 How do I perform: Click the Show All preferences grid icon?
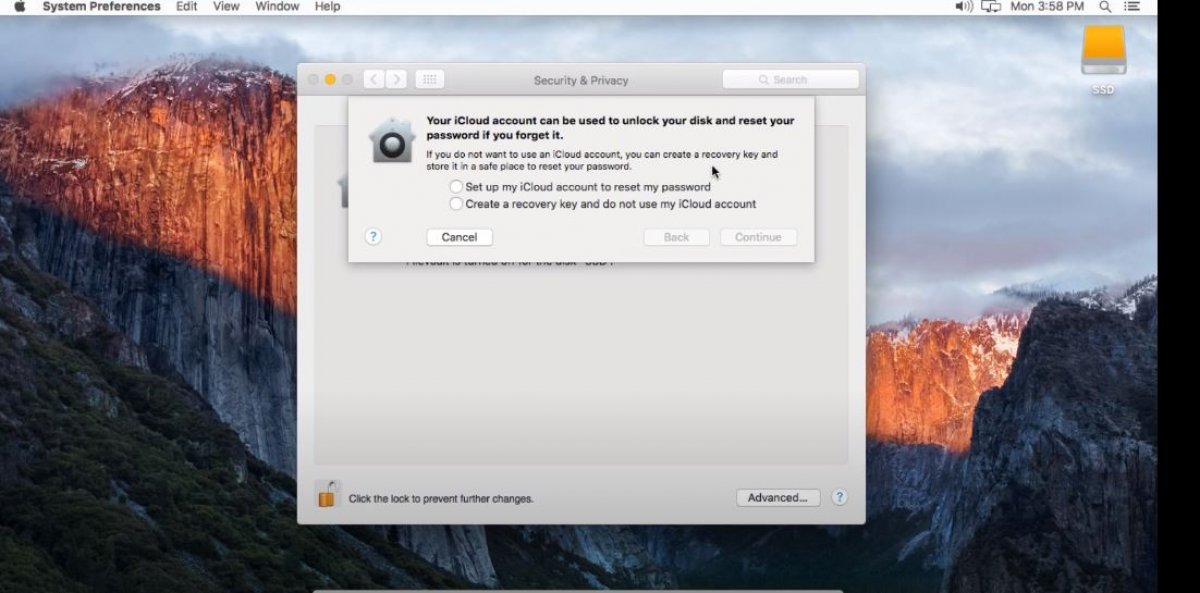click(428, 79)
